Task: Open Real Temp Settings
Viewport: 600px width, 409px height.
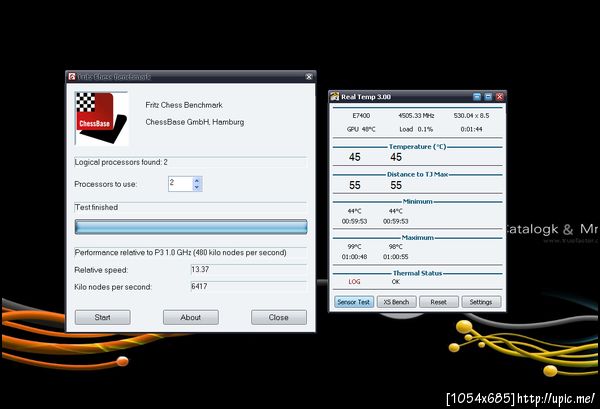Action: coord(481,302)
